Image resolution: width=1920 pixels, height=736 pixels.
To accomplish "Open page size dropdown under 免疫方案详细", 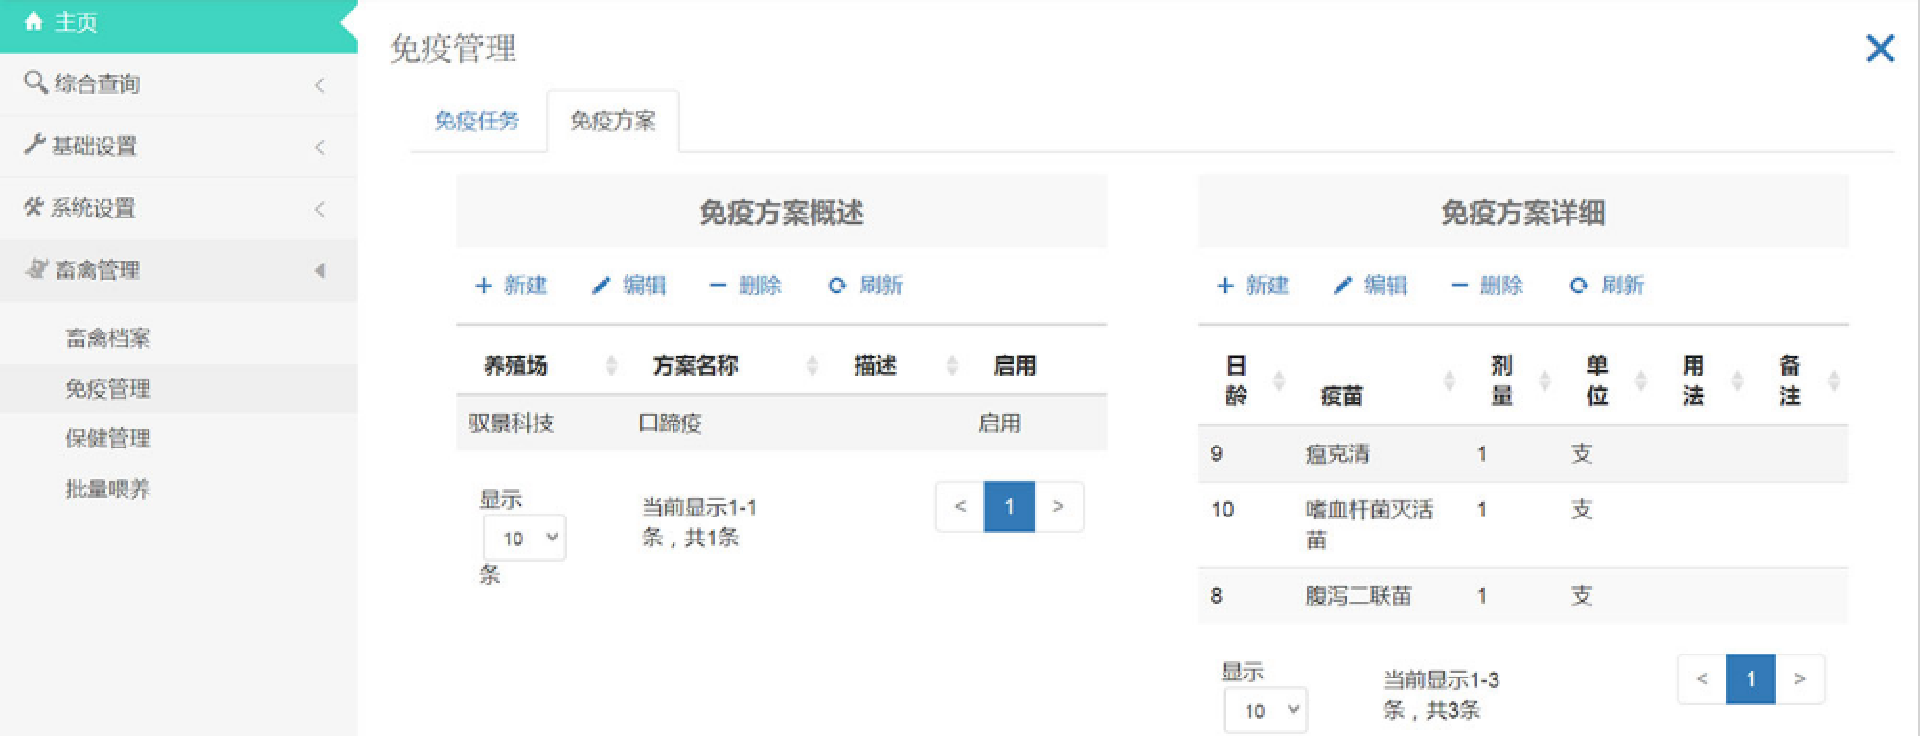I will pyautogui.click(x=1266, y=710).
